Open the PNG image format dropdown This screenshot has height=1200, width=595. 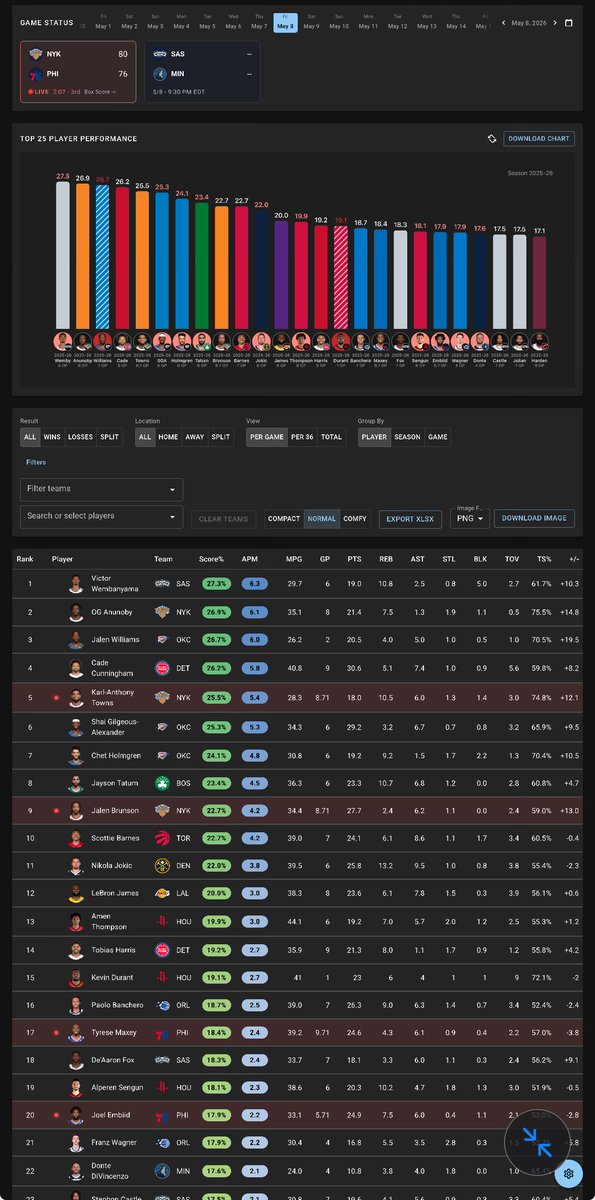pos(469,518)
